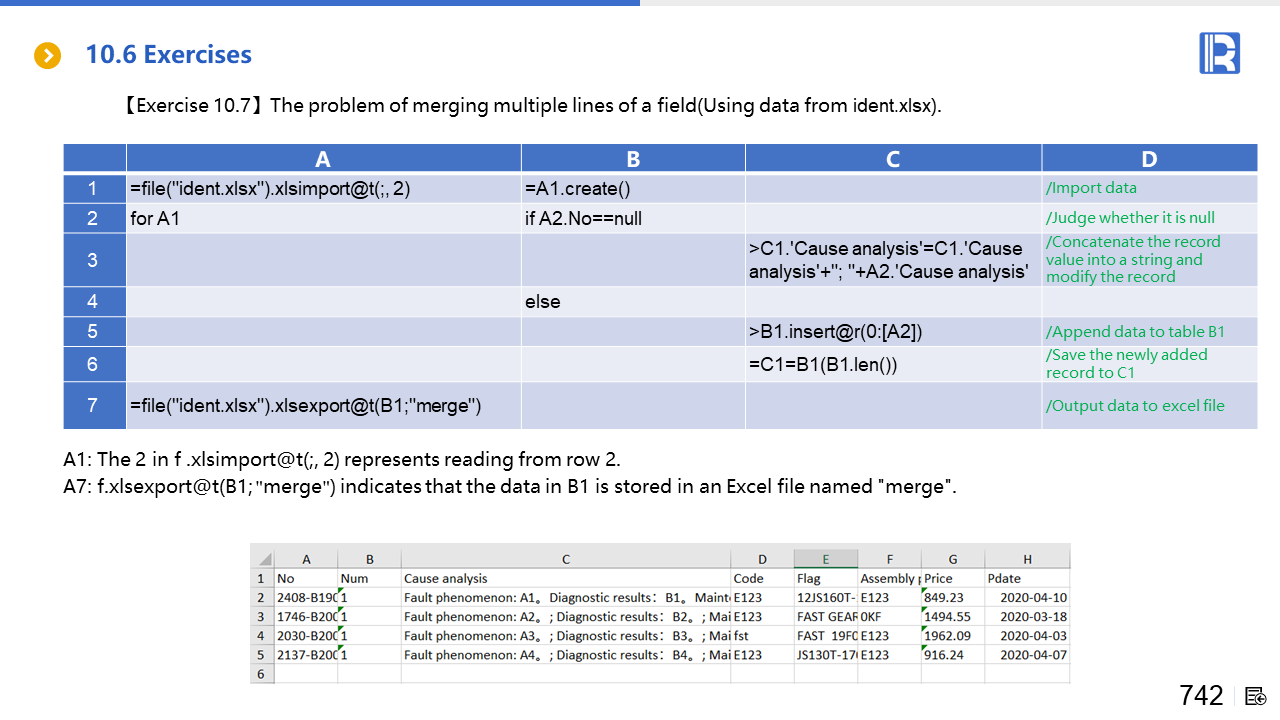Select the cell "if A2.No==null"

(x=632, y=218)
